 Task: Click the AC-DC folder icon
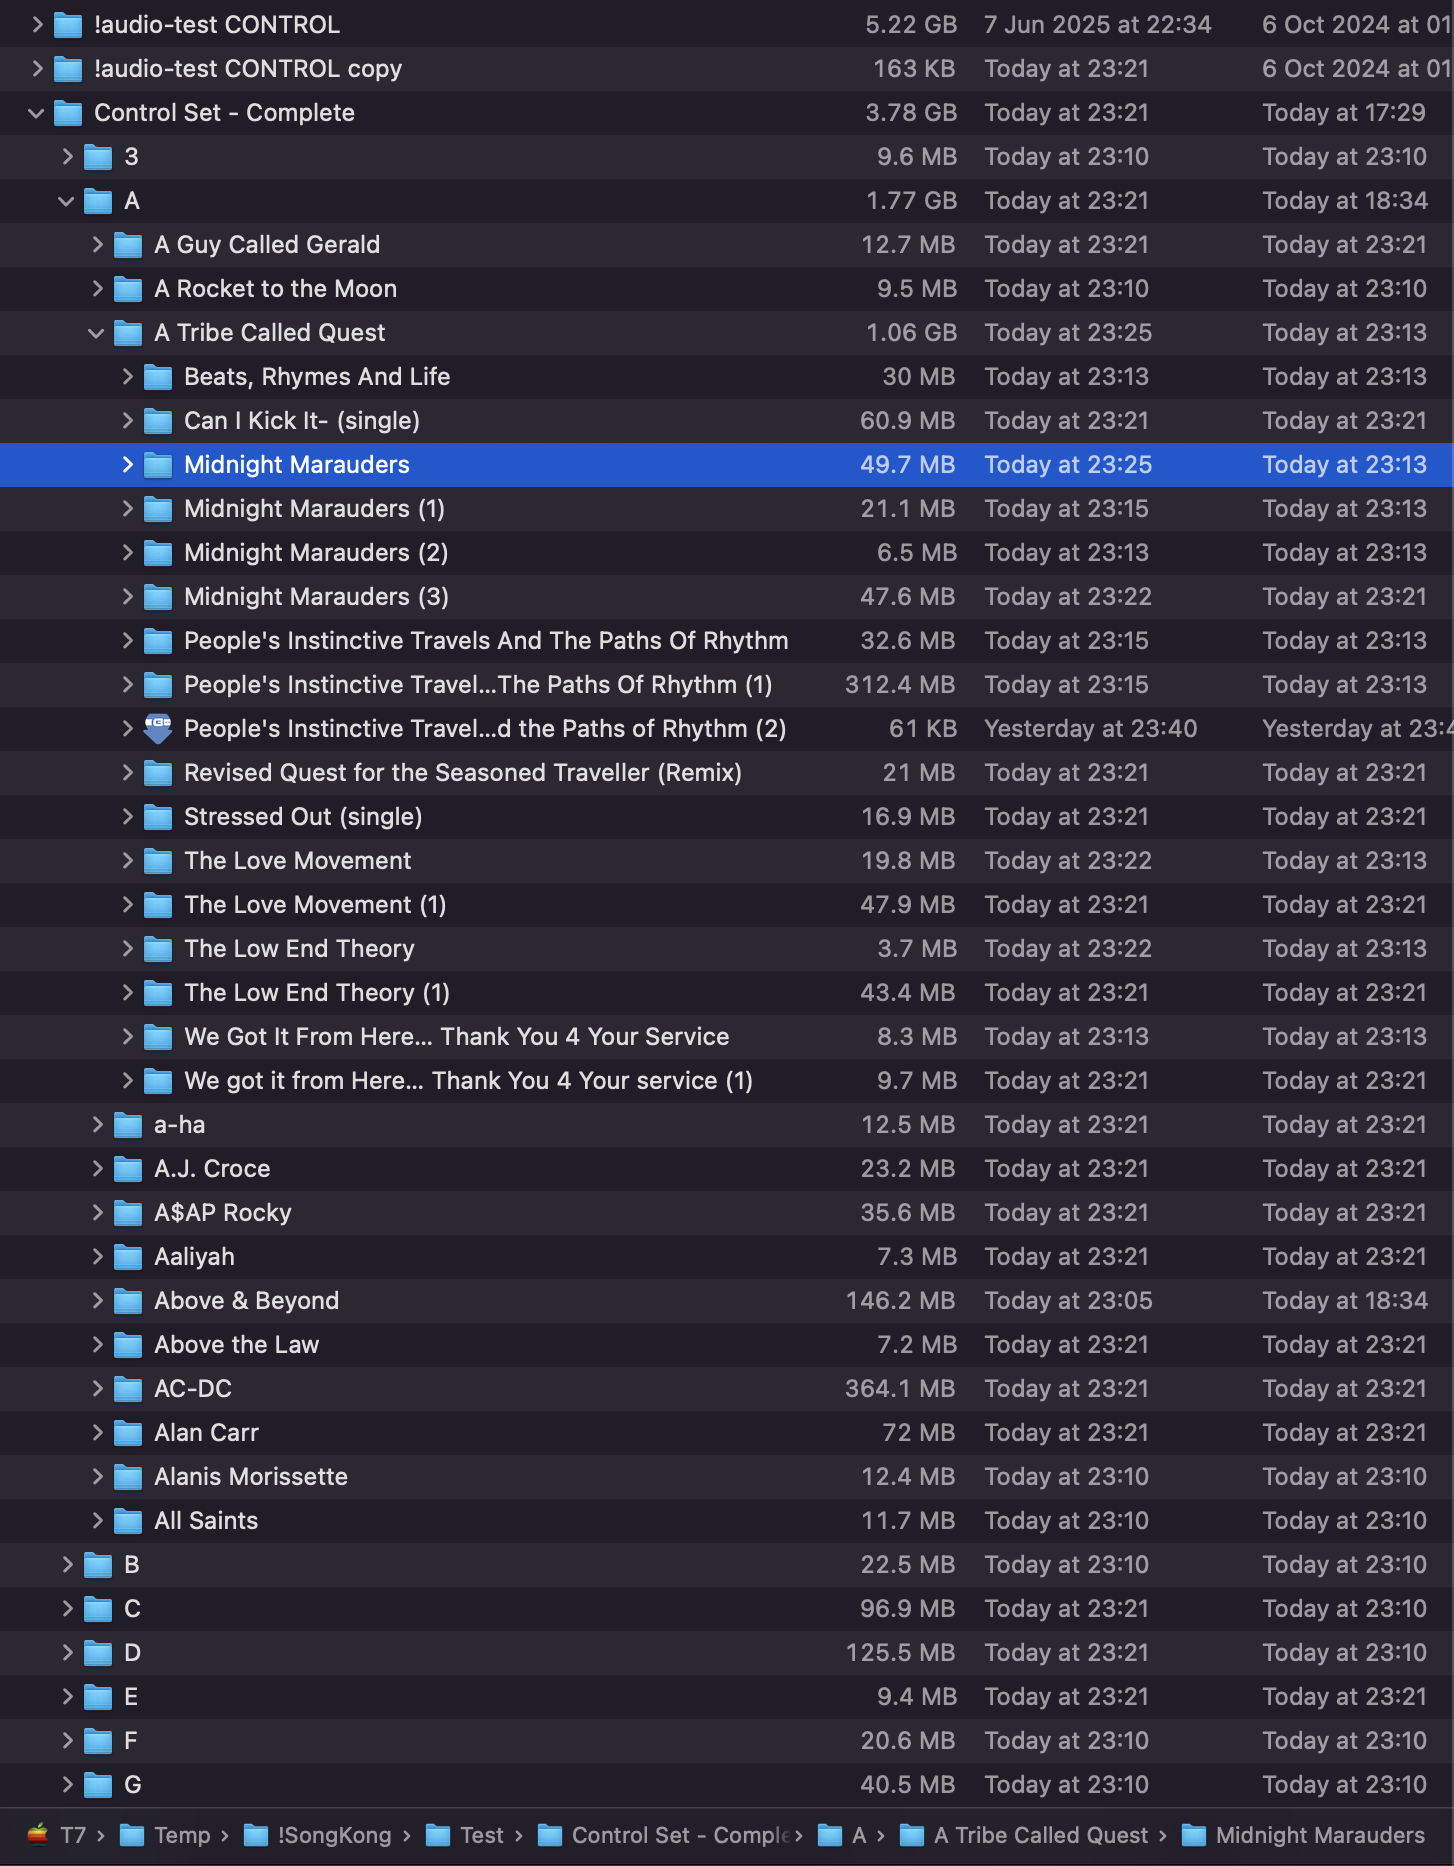128,1389
